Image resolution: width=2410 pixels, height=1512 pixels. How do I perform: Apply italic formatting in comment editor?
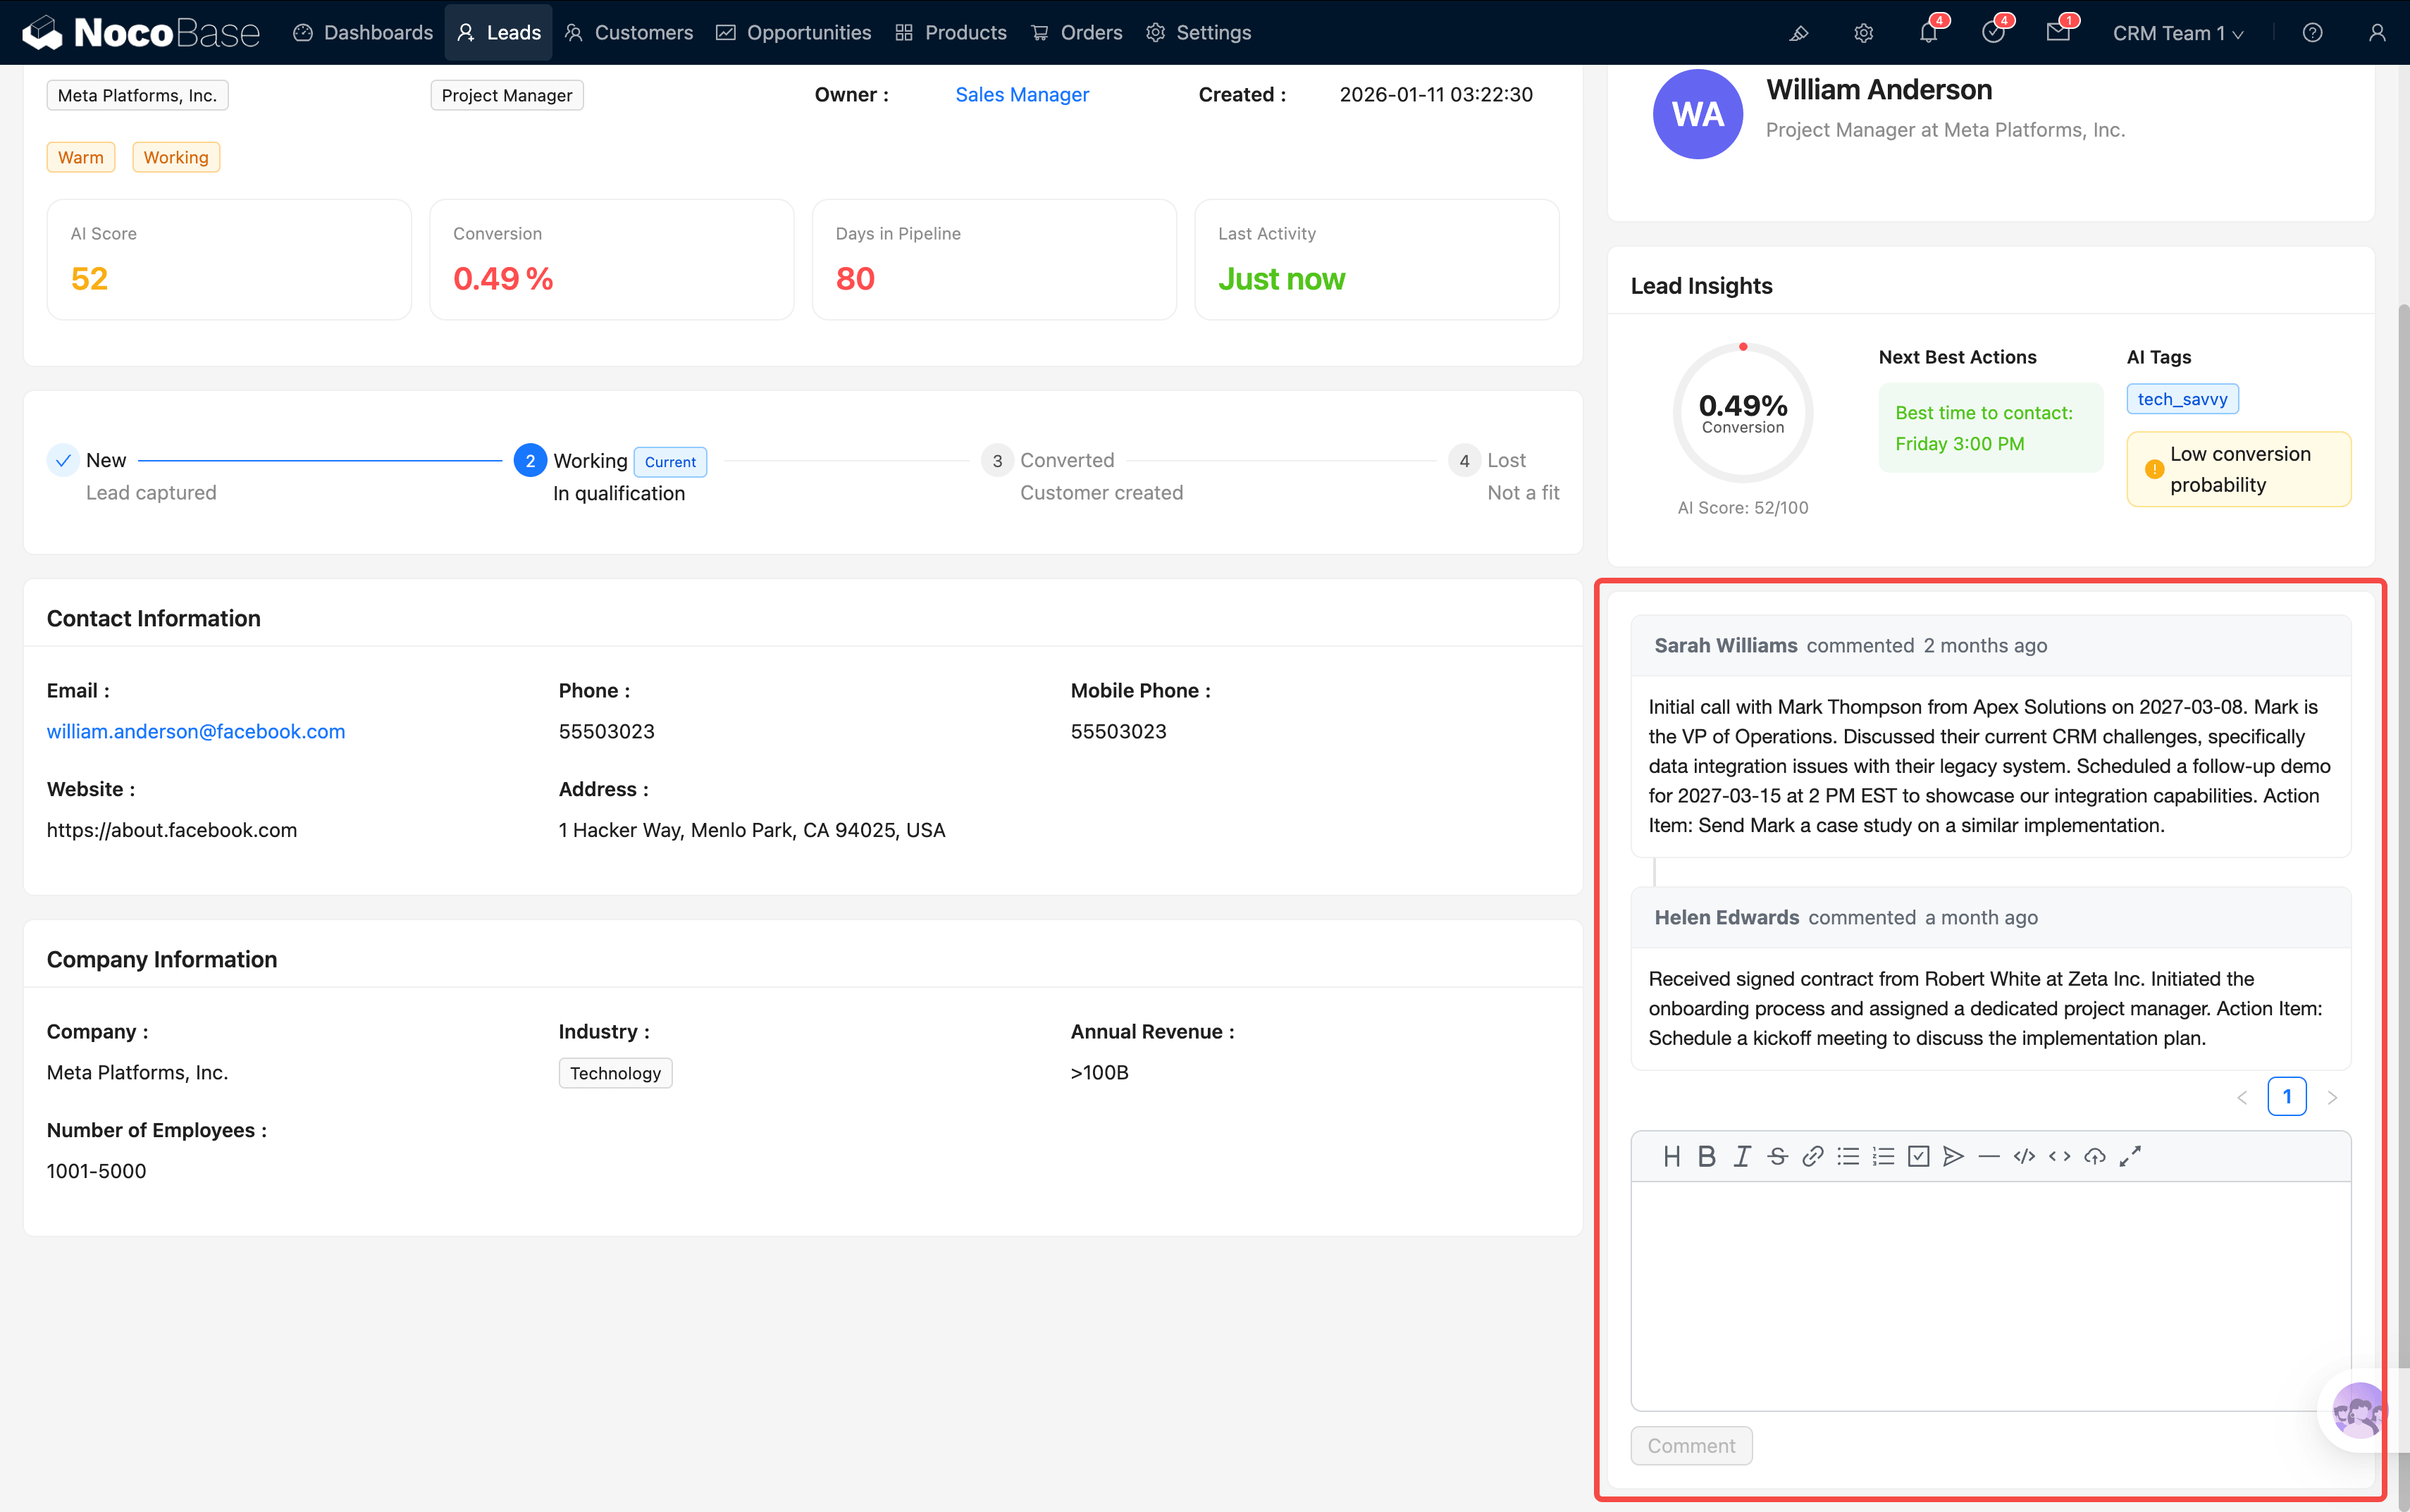point(1742,1156)
